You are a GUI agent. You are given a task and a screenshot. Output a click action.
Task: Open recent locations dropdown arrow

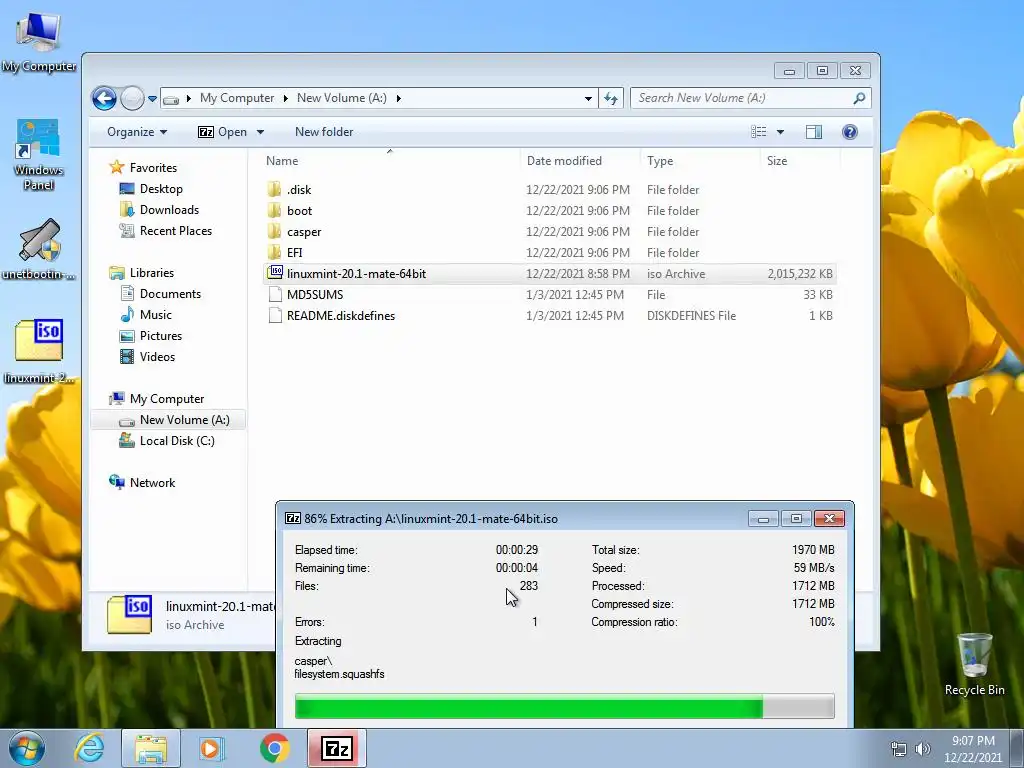152,99
